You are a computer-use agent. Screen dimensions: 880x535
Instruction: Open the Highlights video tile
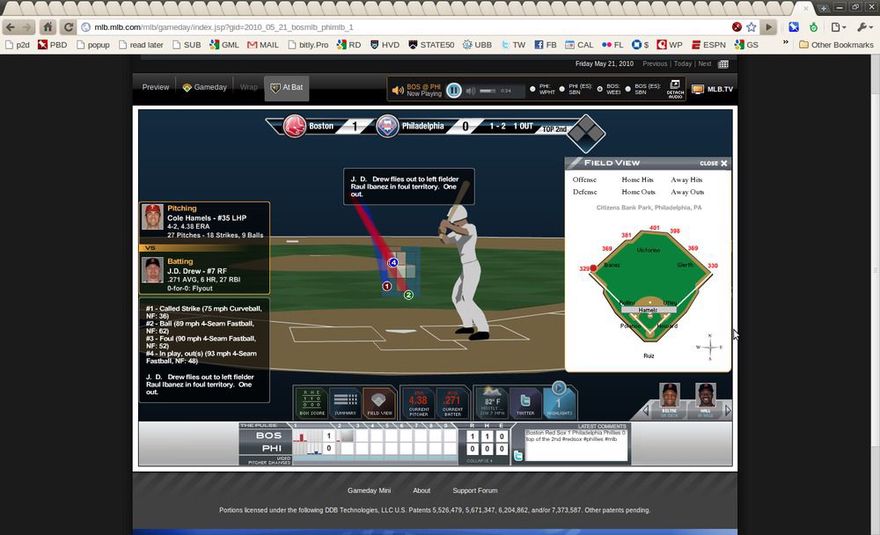(x=559, y=403)
